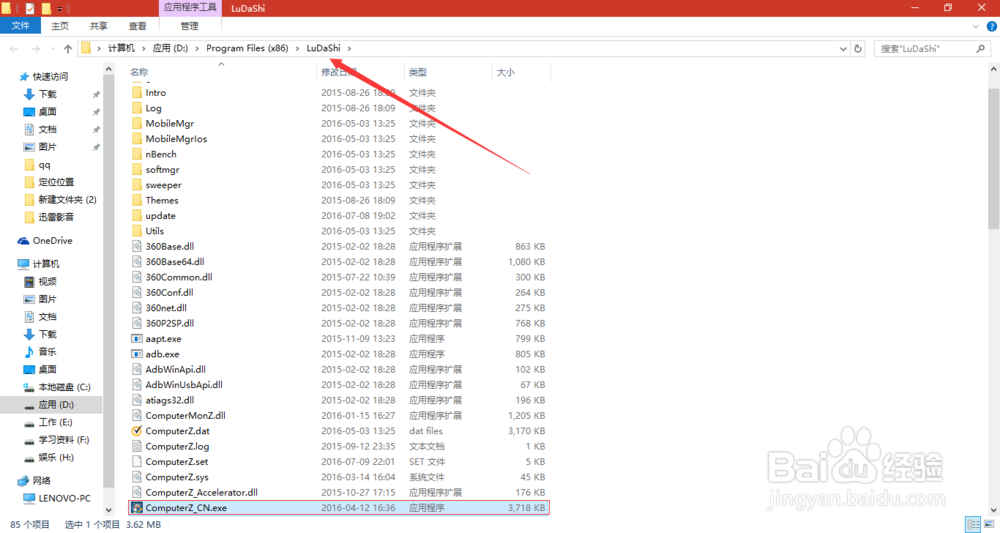This screenshot has width=1000, height=533.
Task: Select the update folder icon
Action: pos(136,215)
